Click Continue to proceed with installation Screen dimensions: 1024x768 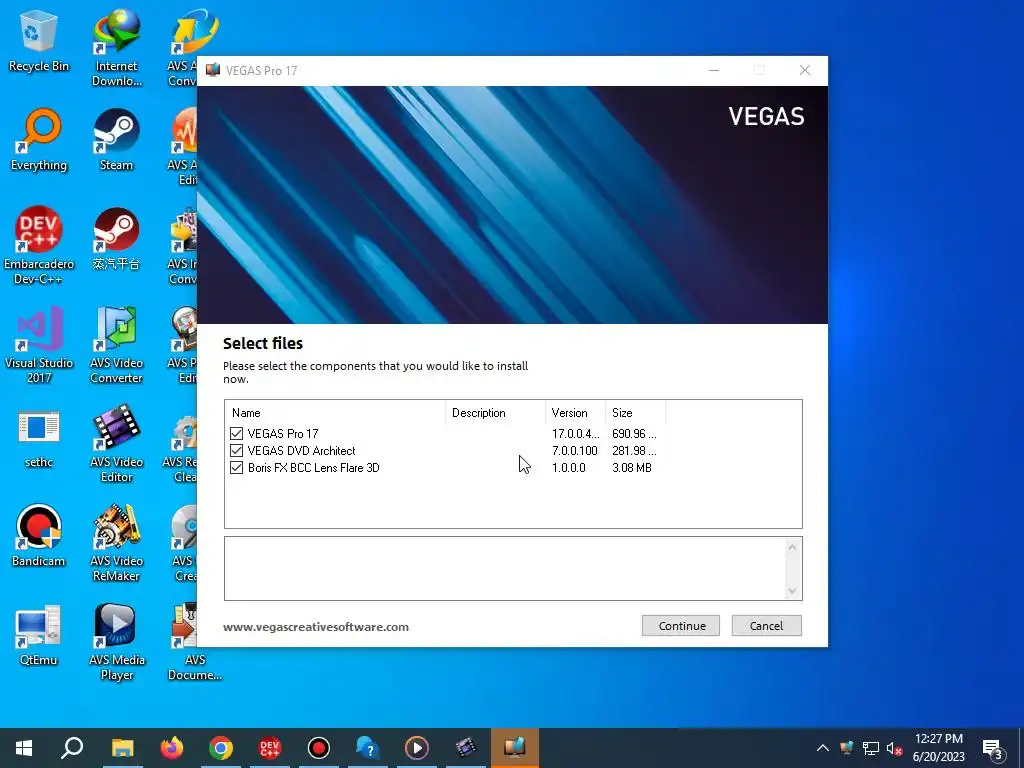[680, 626]
